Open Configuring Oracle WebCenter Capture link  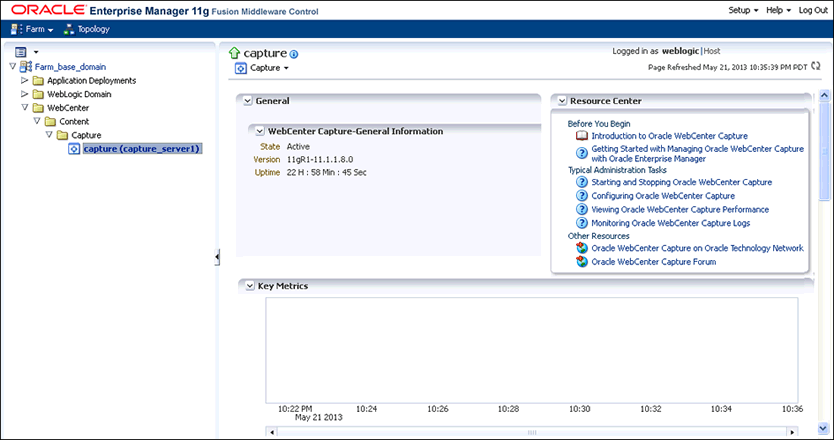[663, 196]
